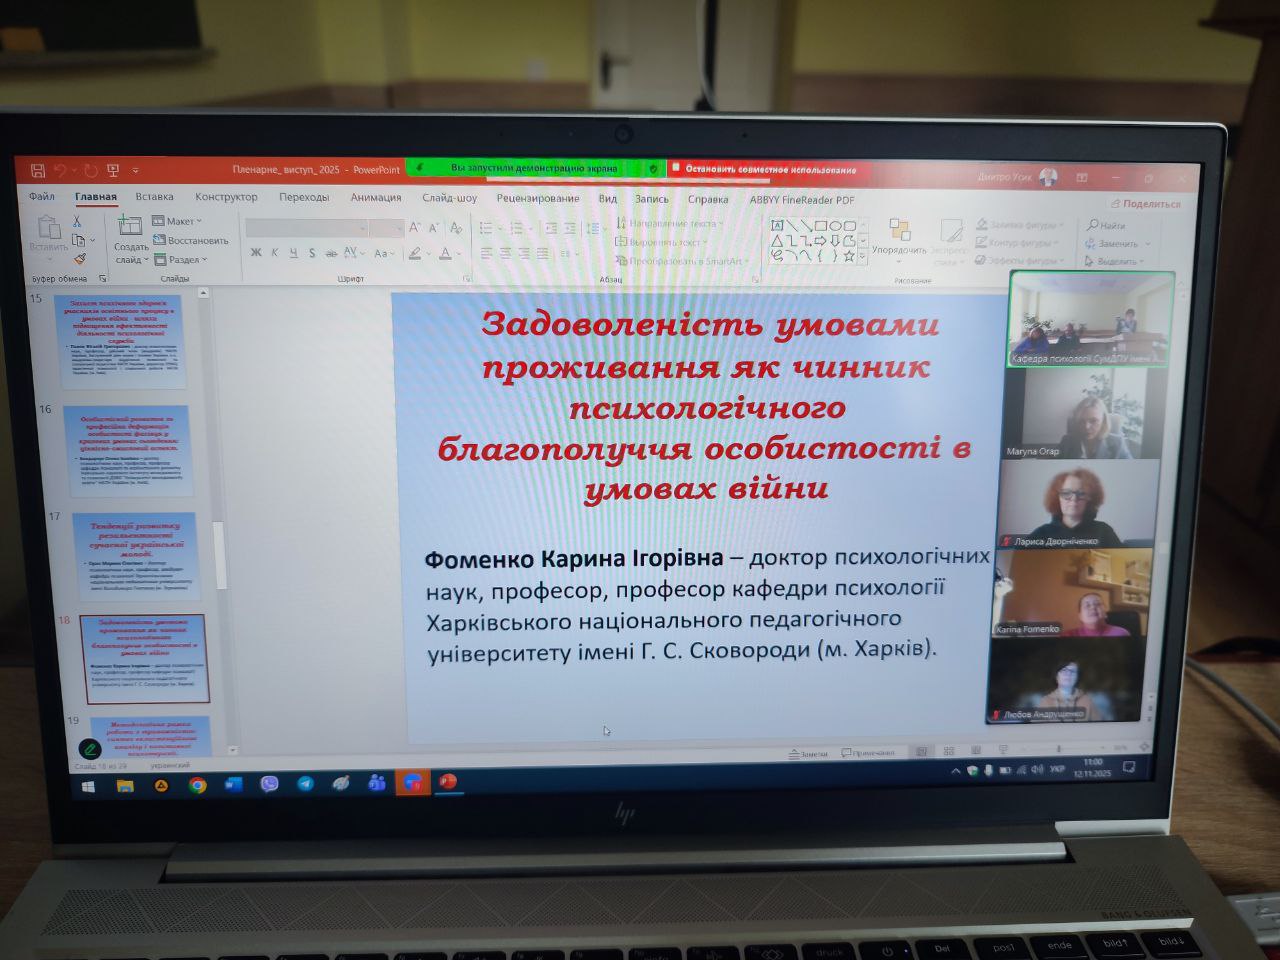Click the Упорядочить arrange icon

coord(898,231)
